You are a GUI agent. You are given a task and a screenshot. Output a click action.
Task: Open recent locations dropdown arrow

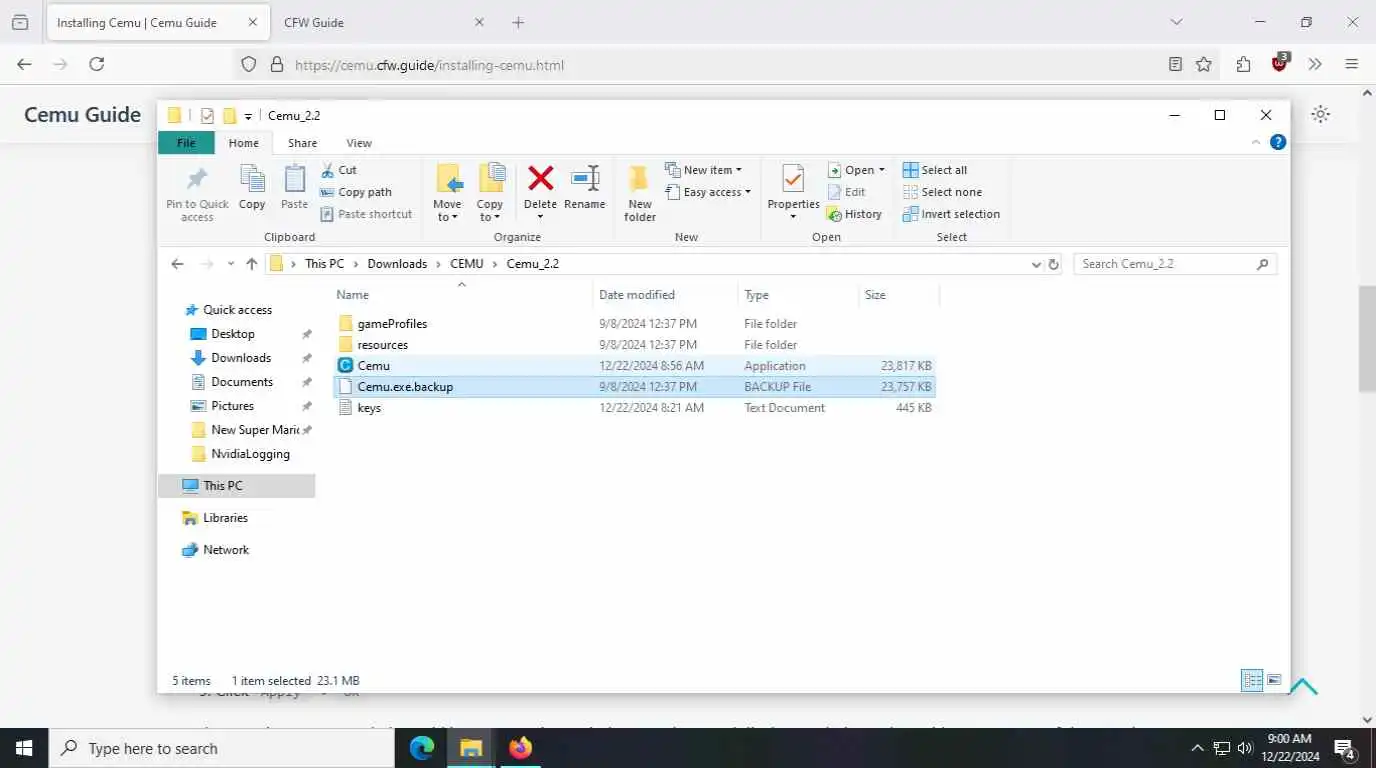tap(231, 264)
